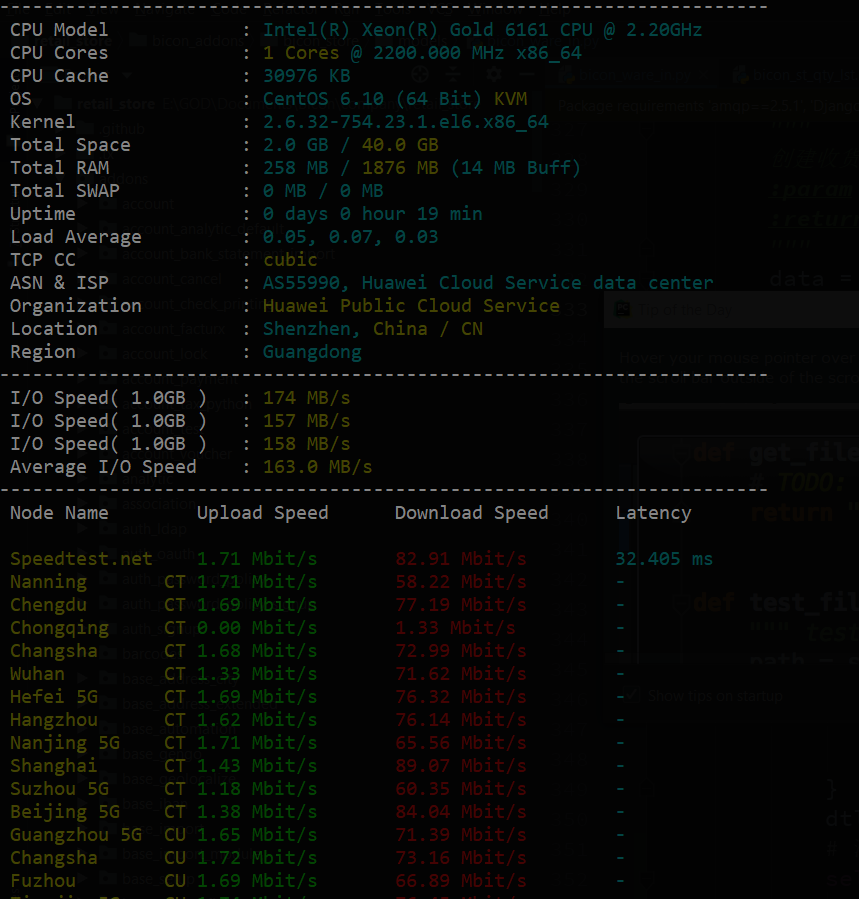Click the Beijing 5G download speed 84.04 Mbit/s

tap(460, 811)
